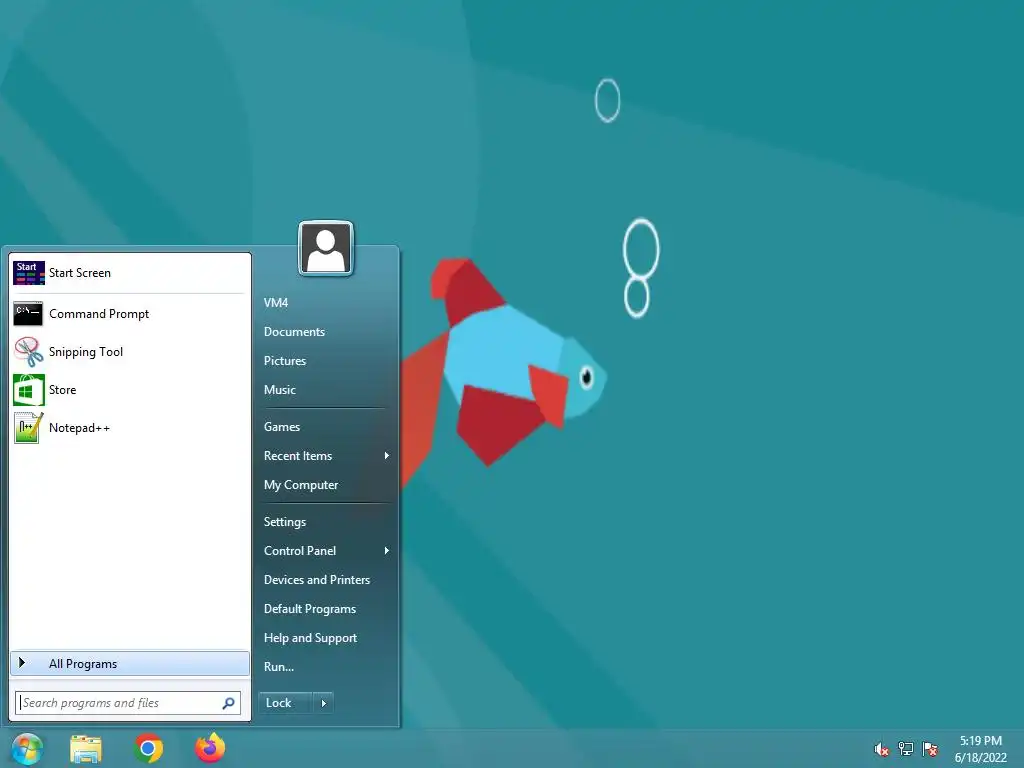Screen dimensions: 1024x768
Task: Click the Lock button
Action: (x=285, y=703)
